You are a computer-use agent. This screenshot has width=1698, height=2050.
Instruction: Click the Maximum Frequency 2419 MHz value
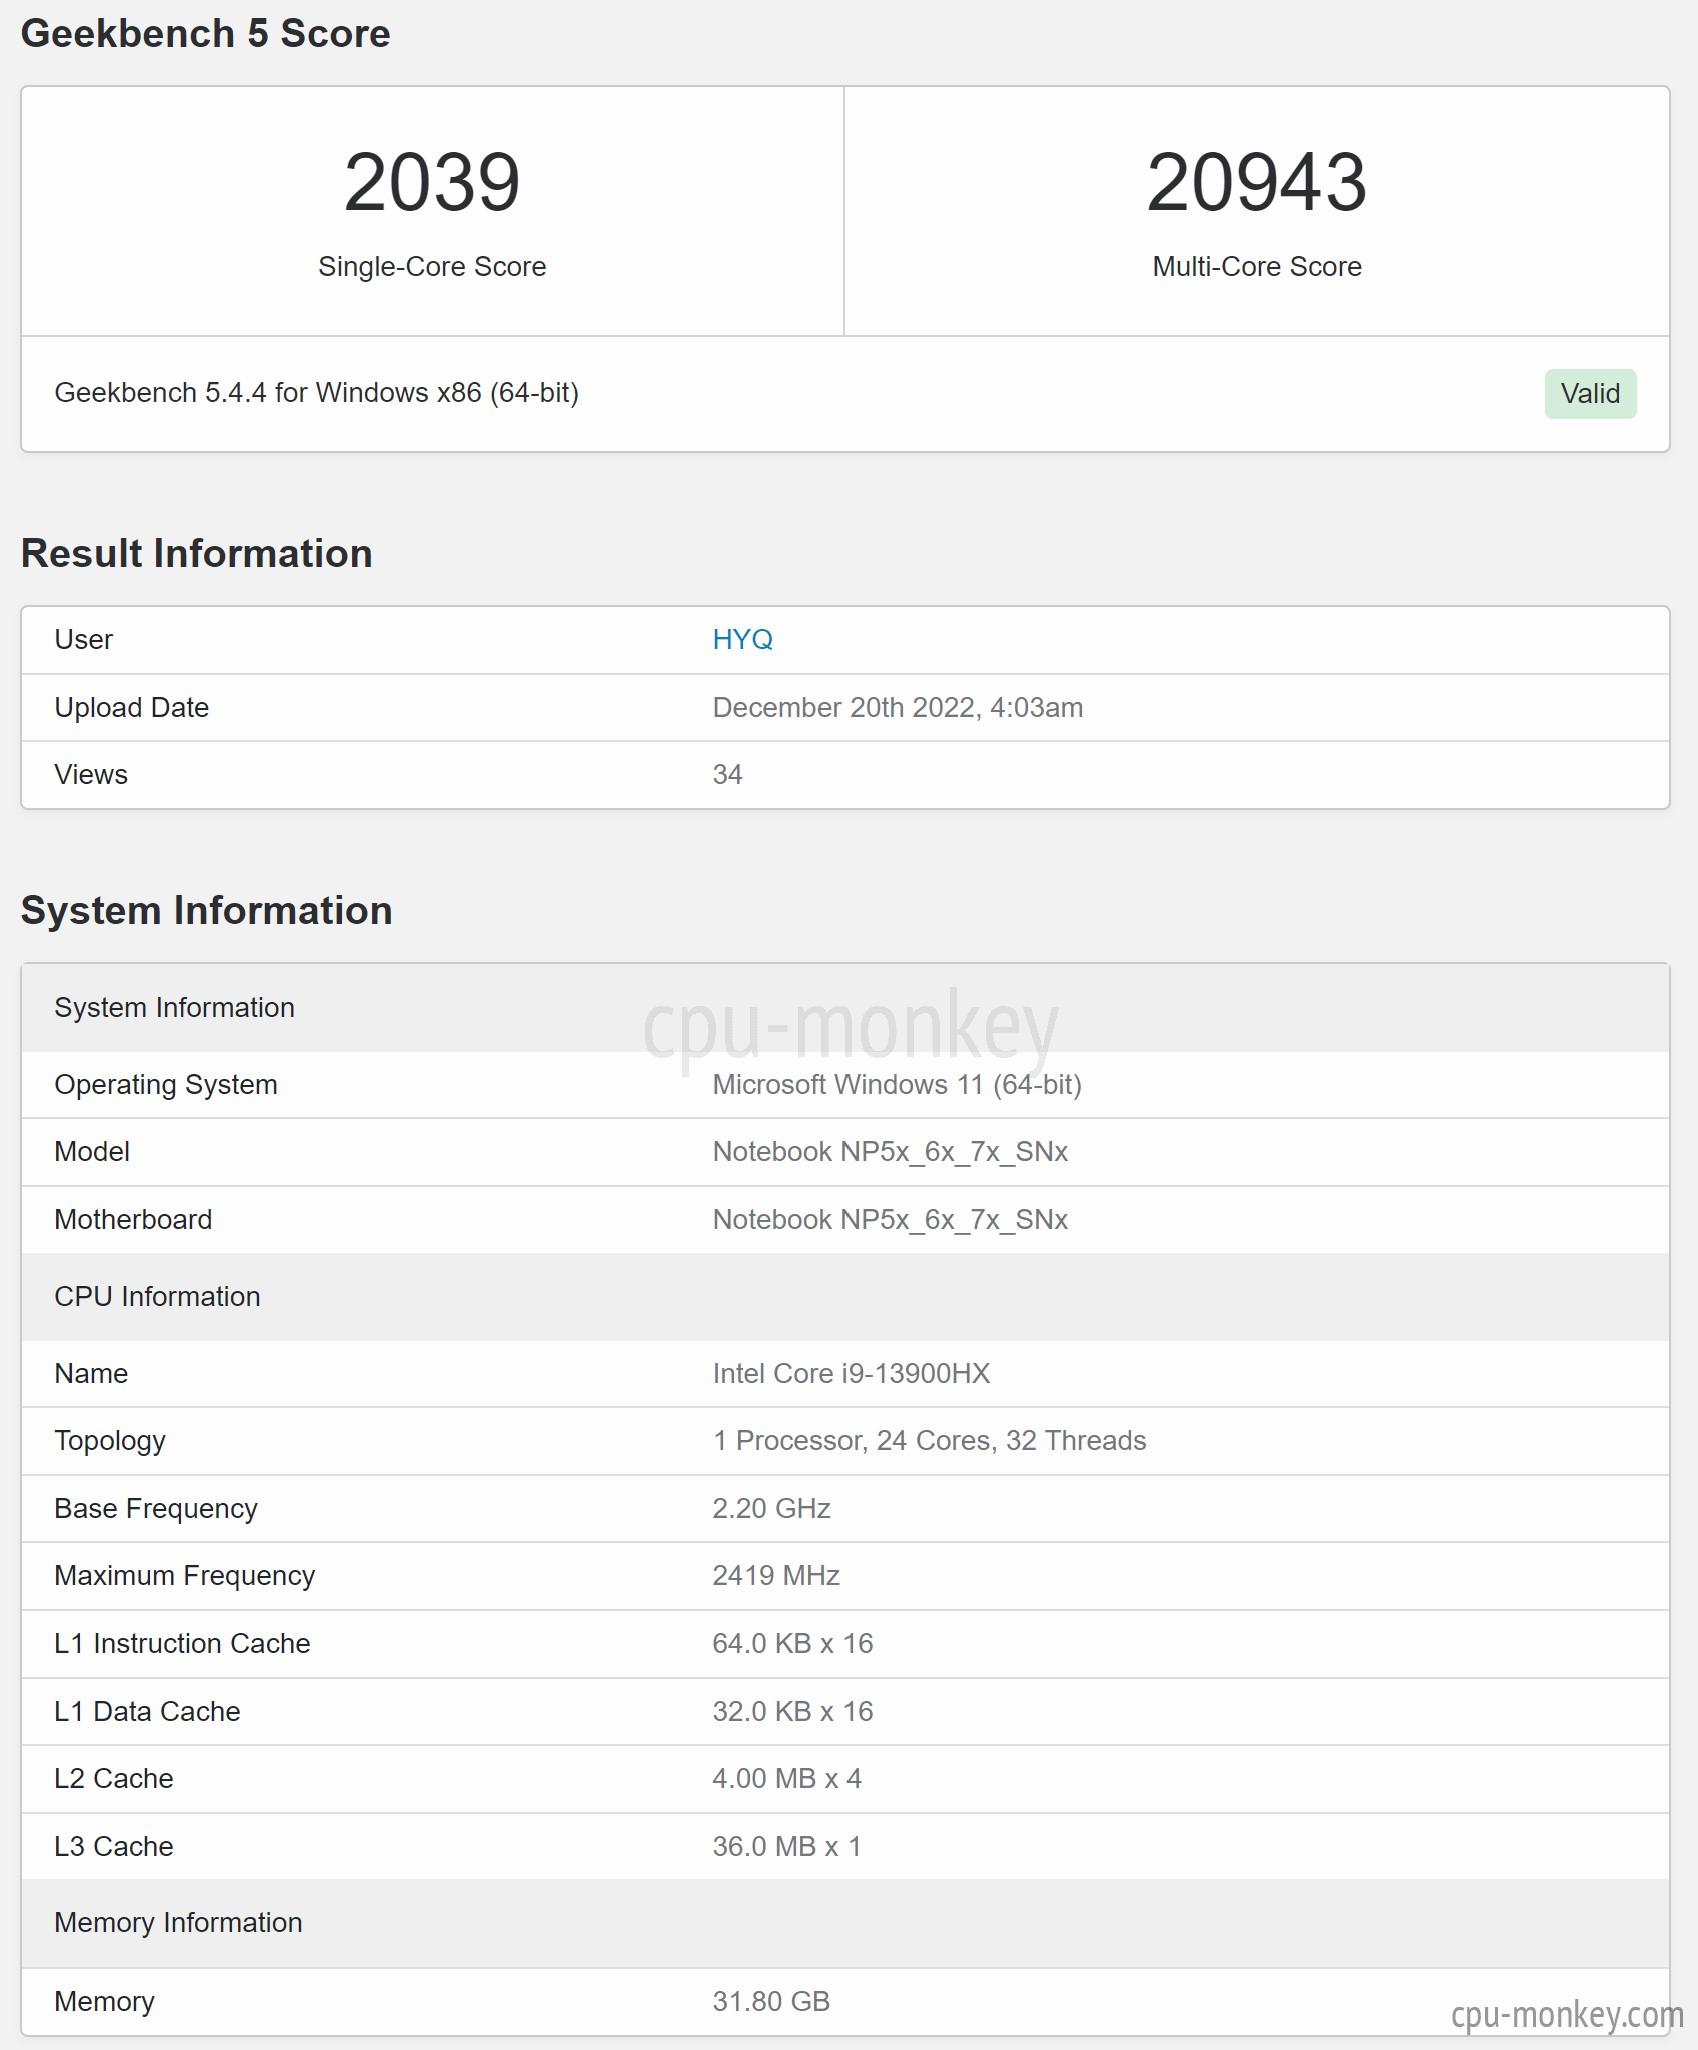[776, 1575]
